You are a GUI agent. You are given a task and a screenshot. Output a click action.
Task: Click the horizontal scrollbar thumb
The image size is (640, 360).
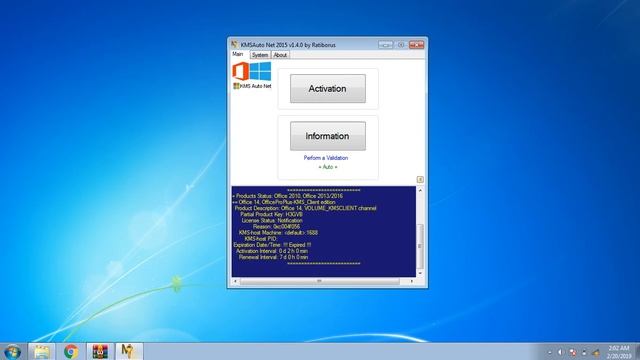320,281
